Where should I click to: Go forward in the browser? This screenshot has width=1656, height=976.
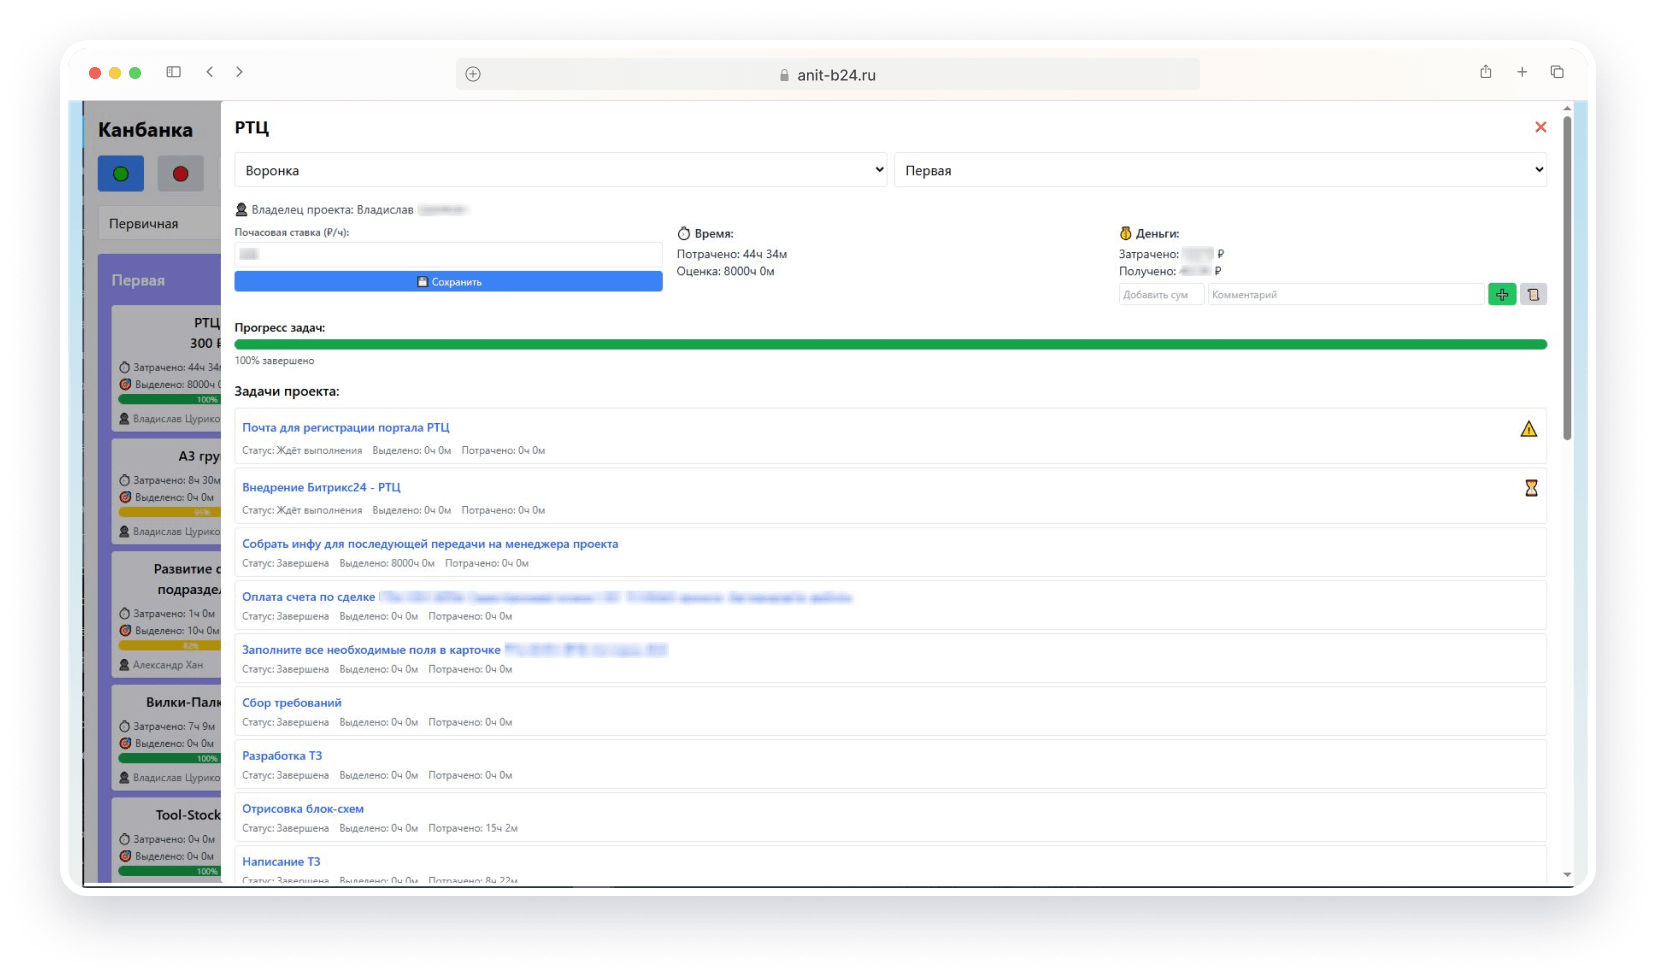239,72
